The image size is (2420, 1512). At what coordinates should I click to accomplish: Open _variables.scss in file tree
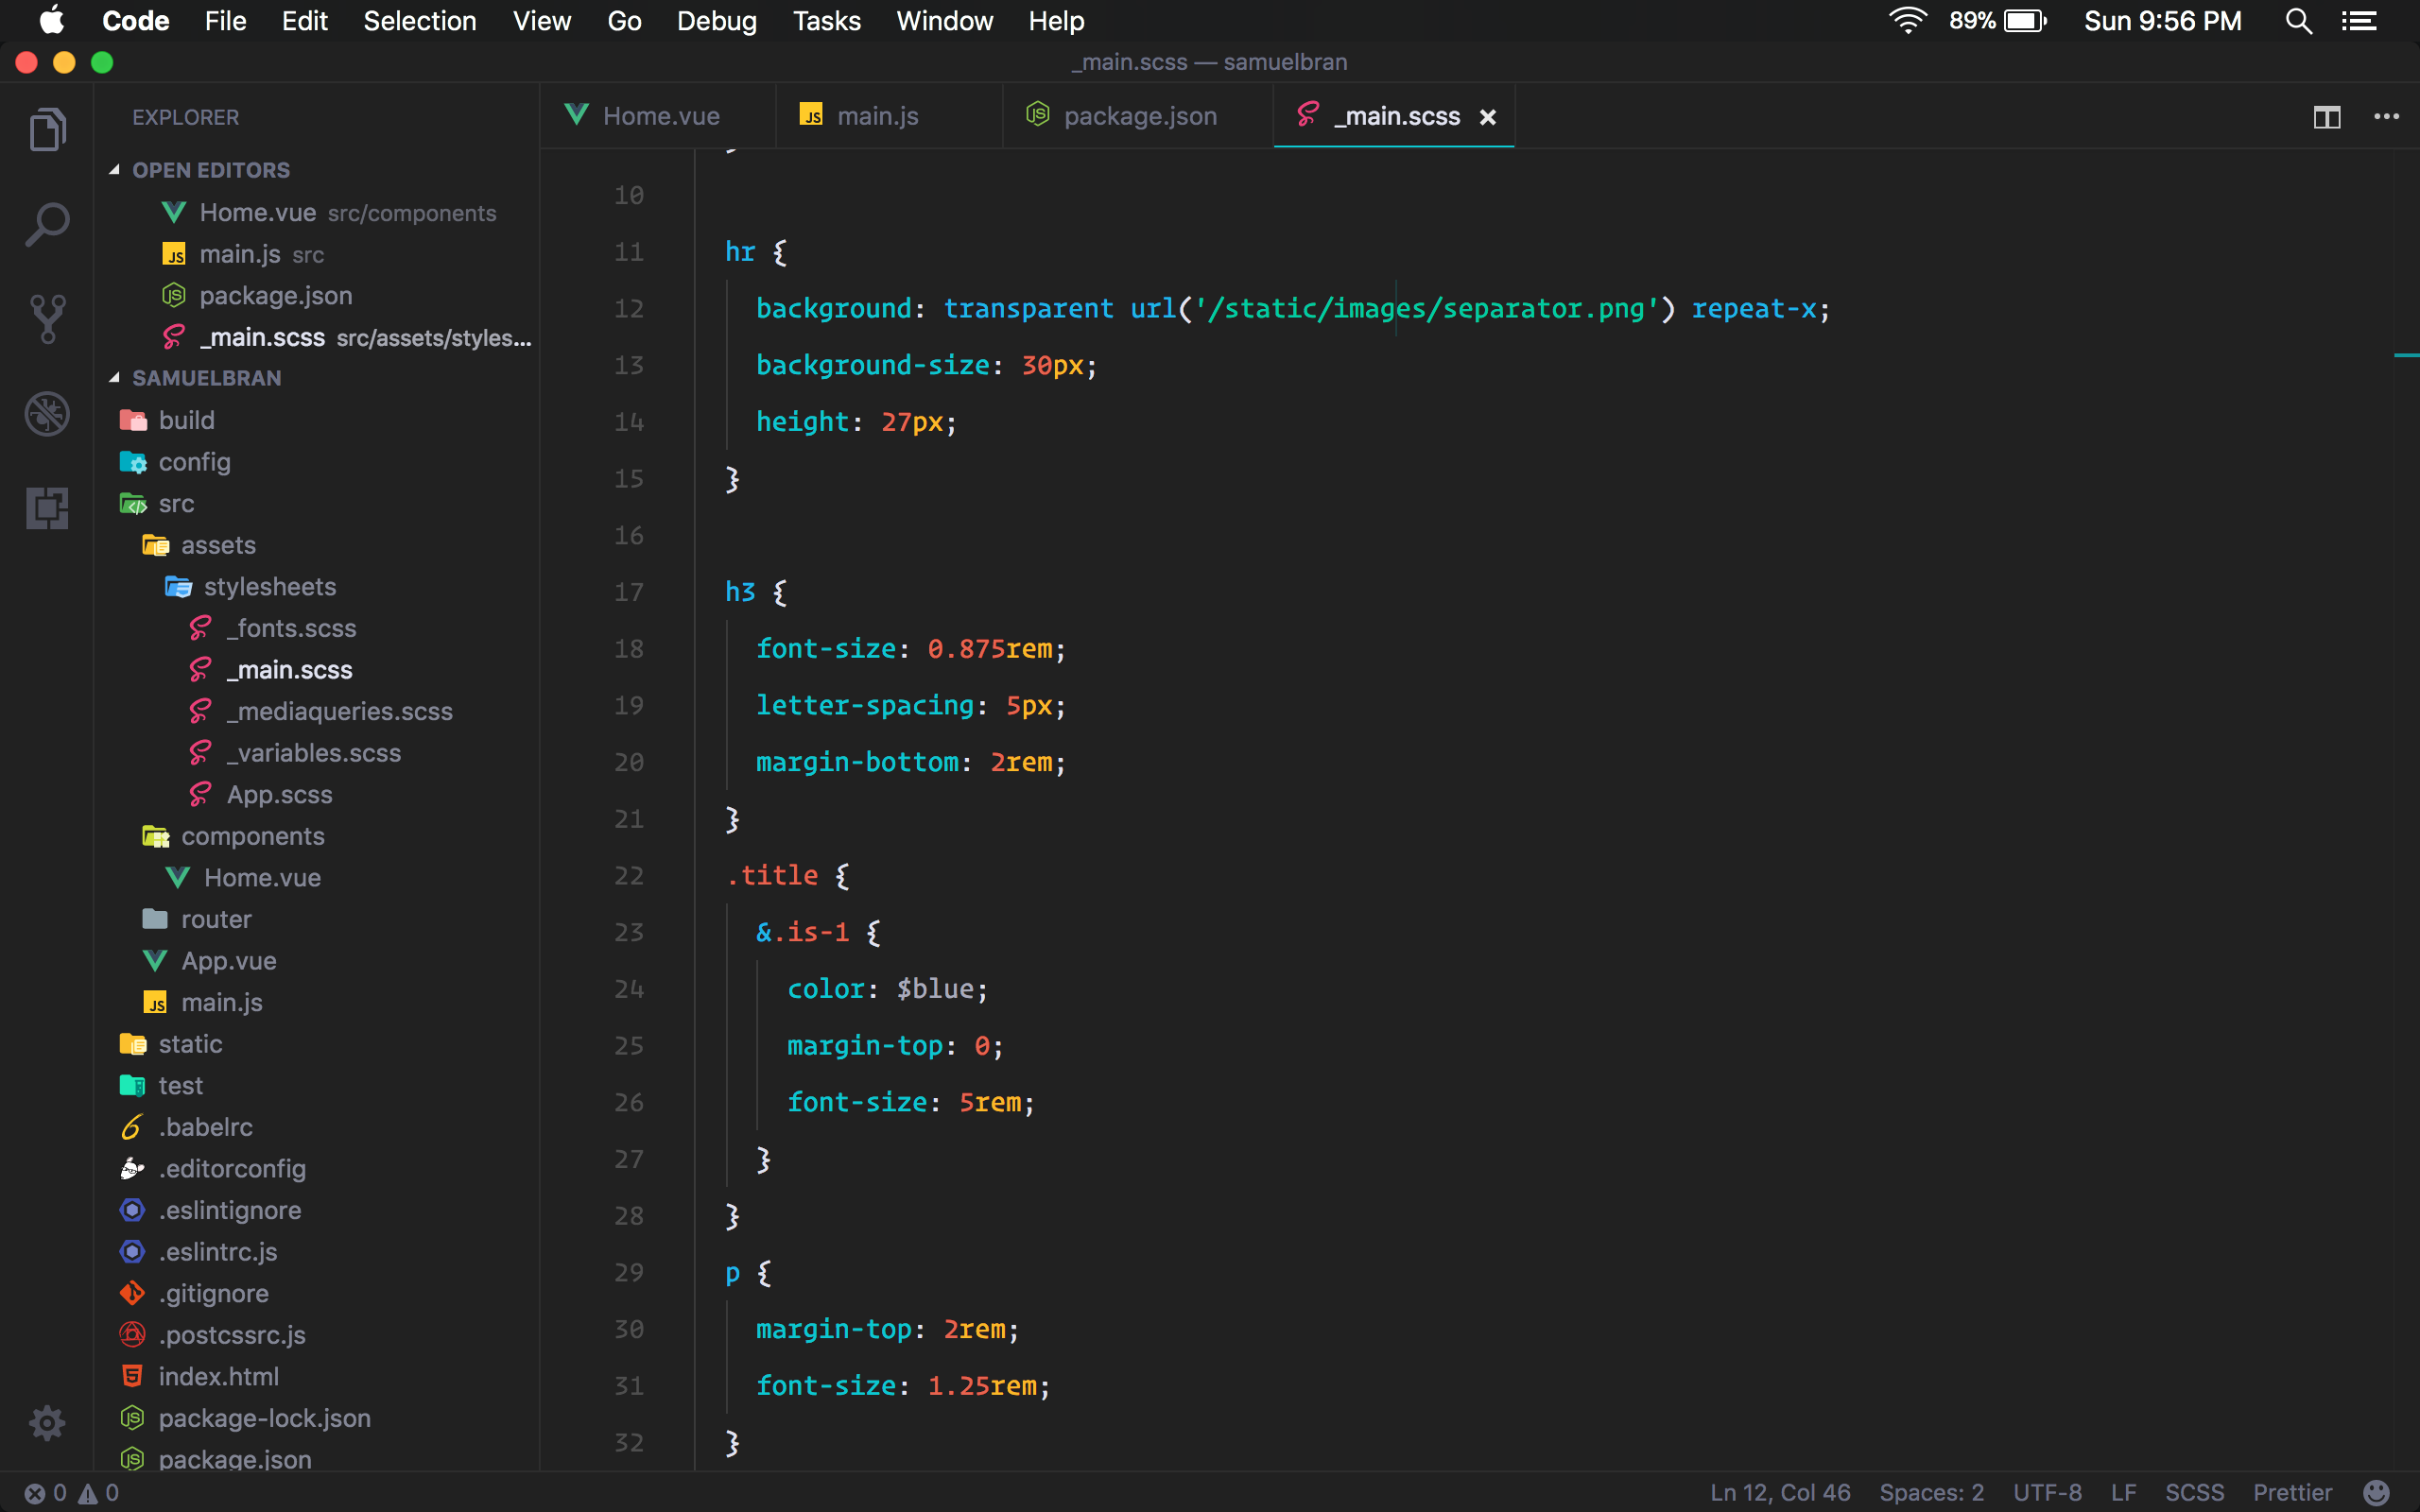pos(313,753)
